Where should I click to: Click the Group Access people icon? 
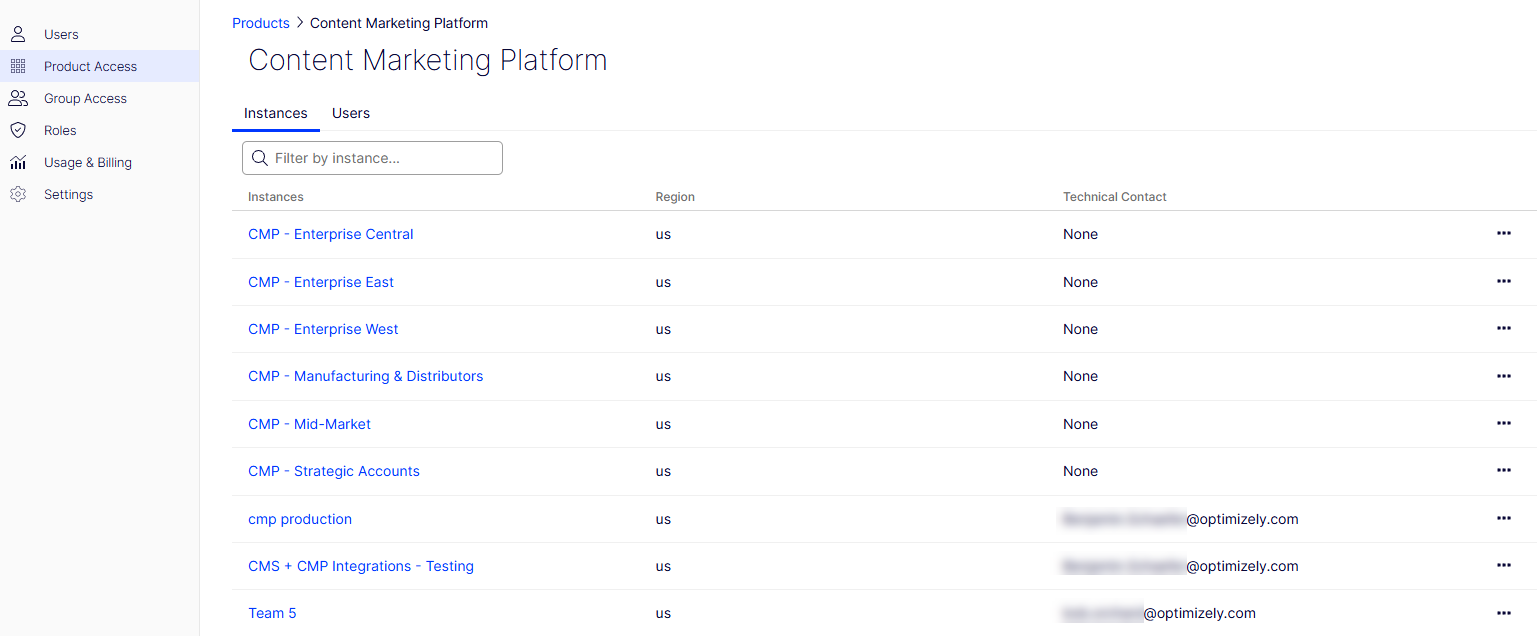click(x=18, y=98)
